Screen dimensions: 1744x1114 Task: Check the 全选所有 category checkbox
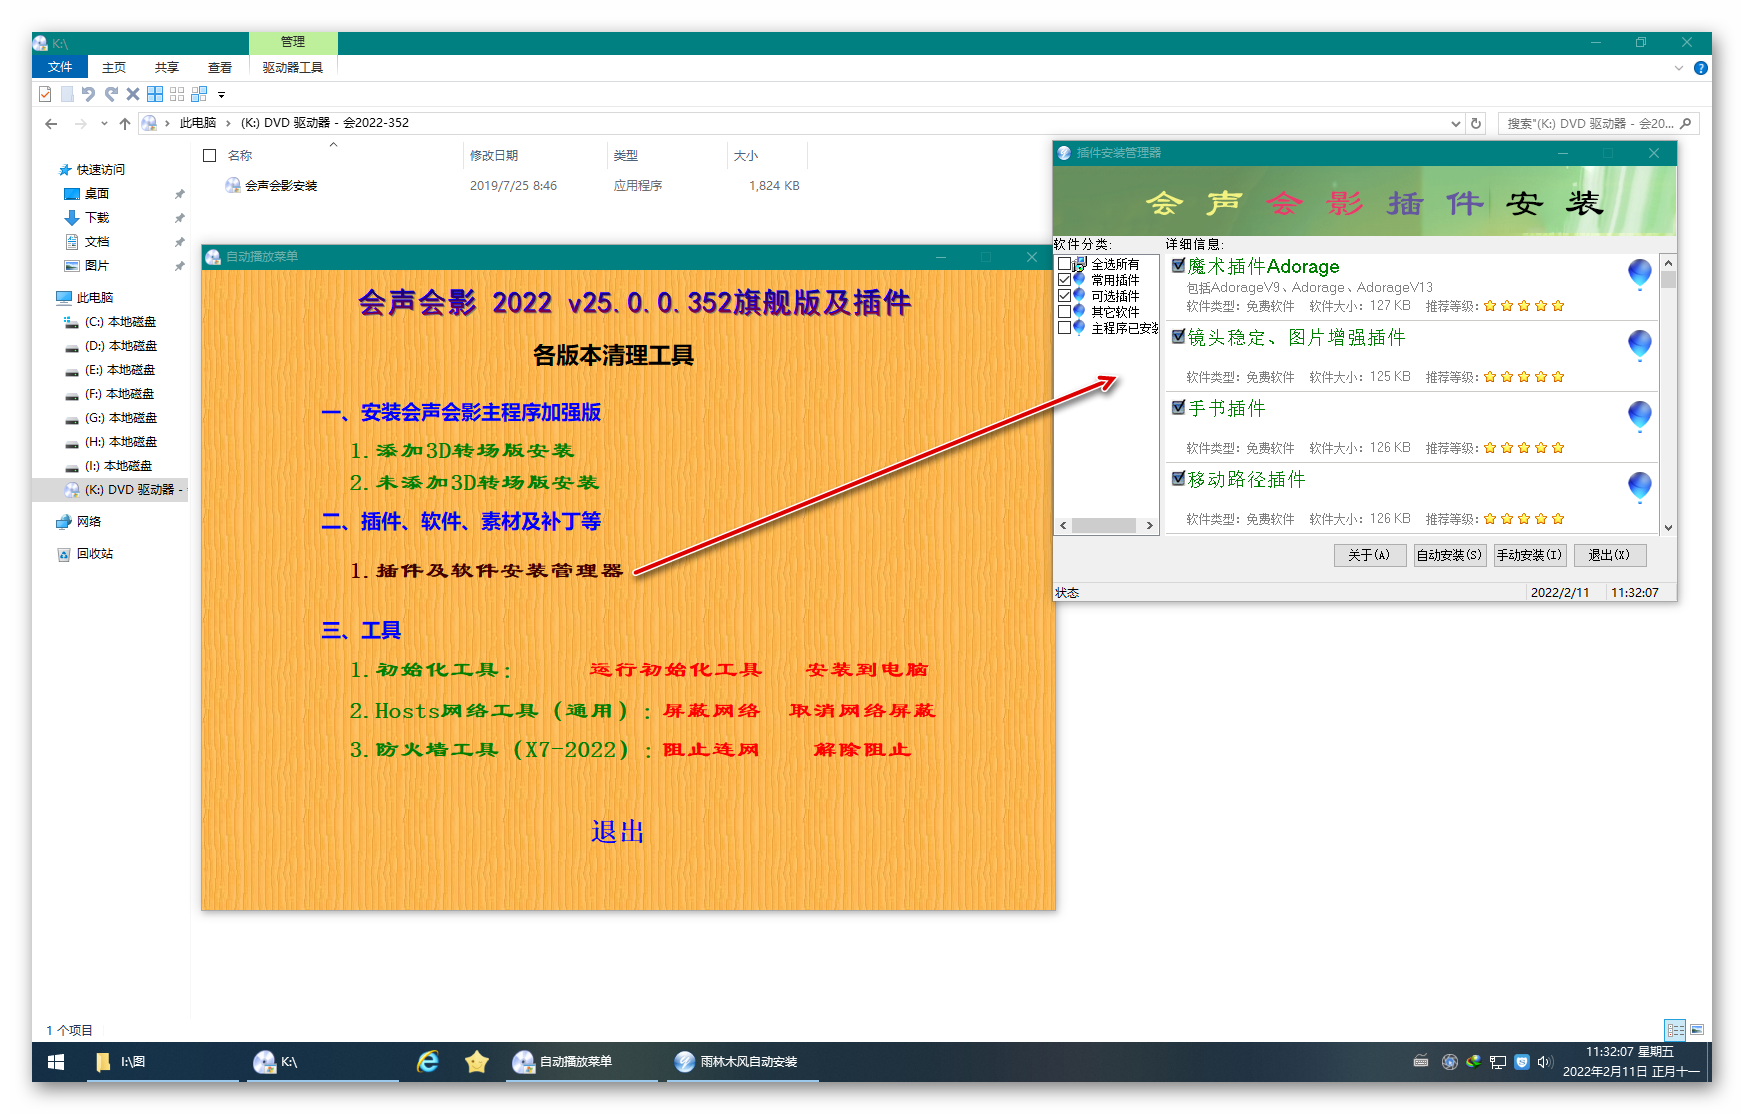1065,264
